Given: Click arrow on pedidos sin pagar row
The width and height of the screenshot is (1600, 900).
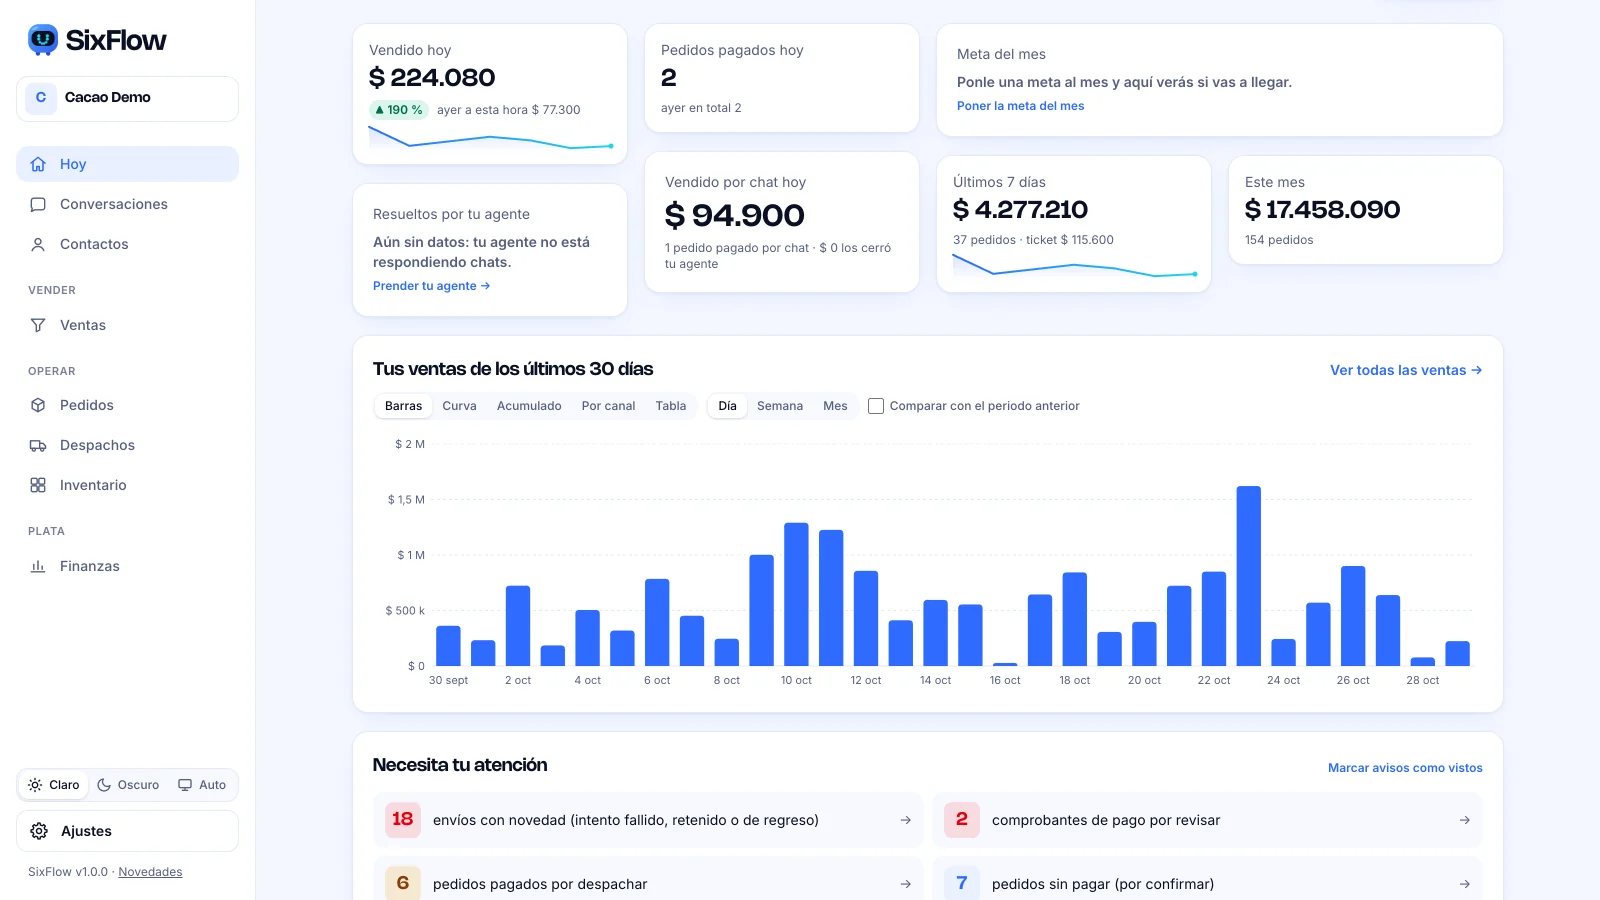Looking at the screenshot, I should pyautogui.click(x=1465, y=884).
